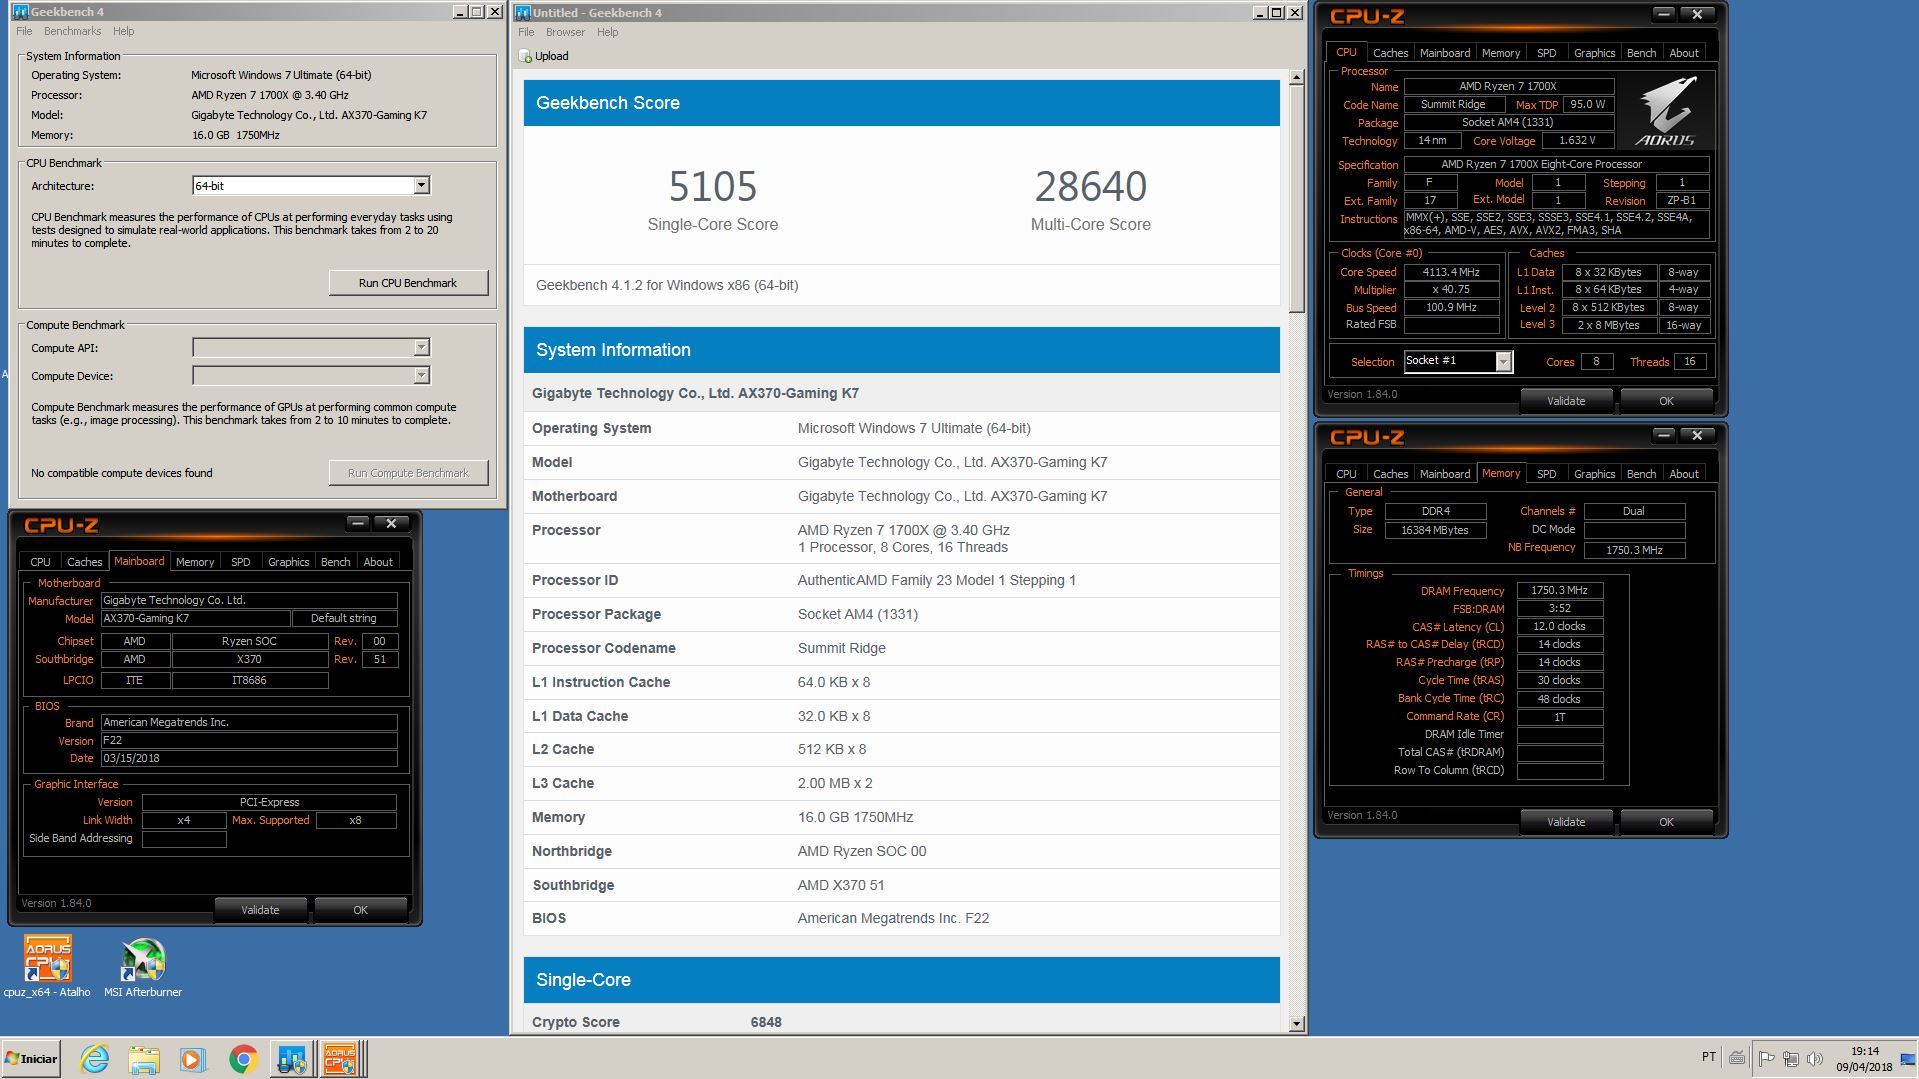The image size is (1919, 1079).
Task: Open Caches tab in Memory CPU-Z window
Action: (x=1390, y=474)
